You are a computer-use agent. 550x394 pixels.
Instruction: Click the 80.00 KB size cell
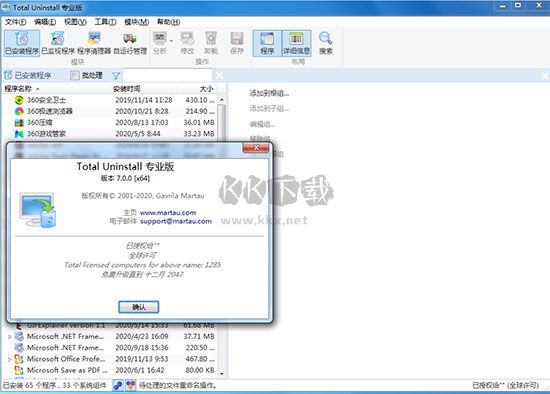pyautogui.click(x=200, y=370)
